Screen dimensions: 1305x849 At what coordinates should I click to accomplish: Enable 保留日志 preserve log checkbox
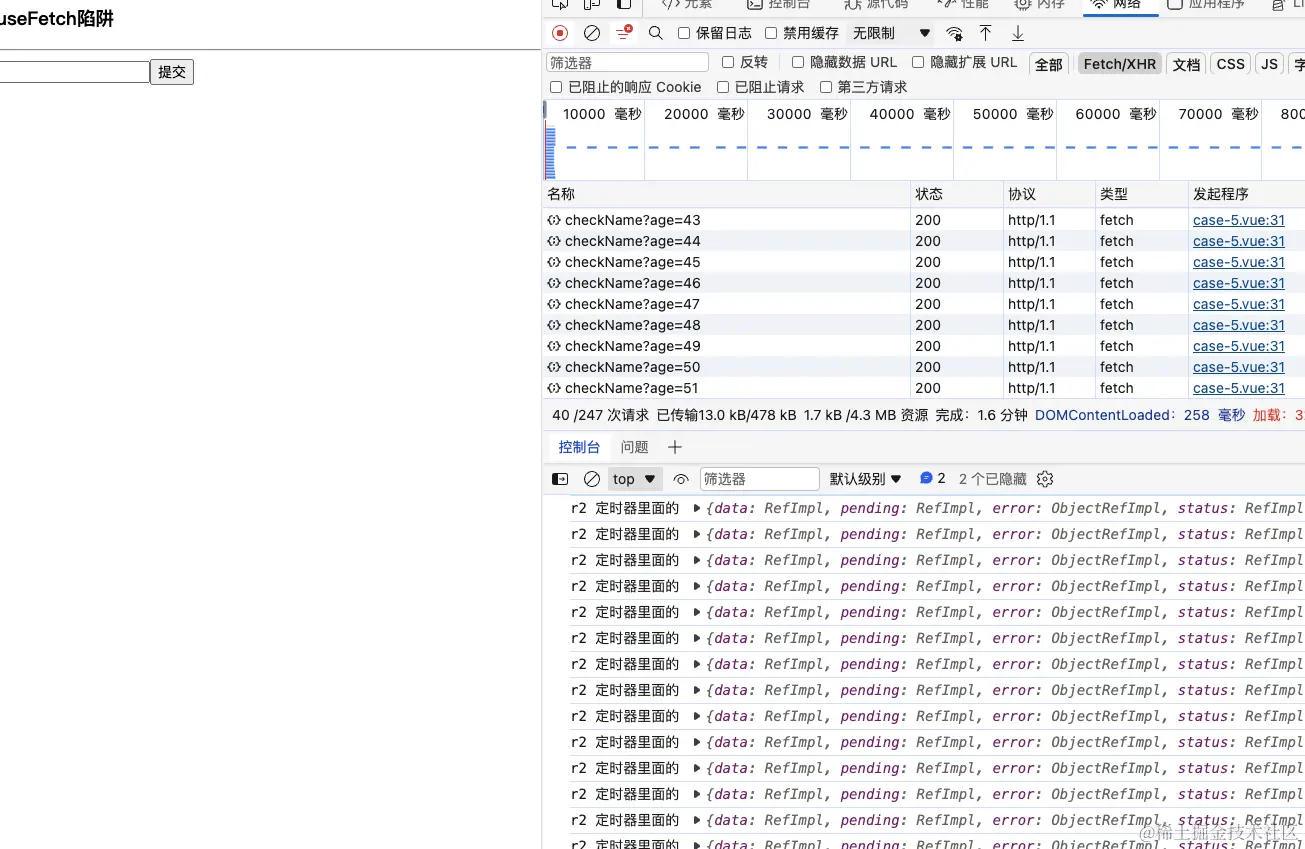[x=684, y=33]
